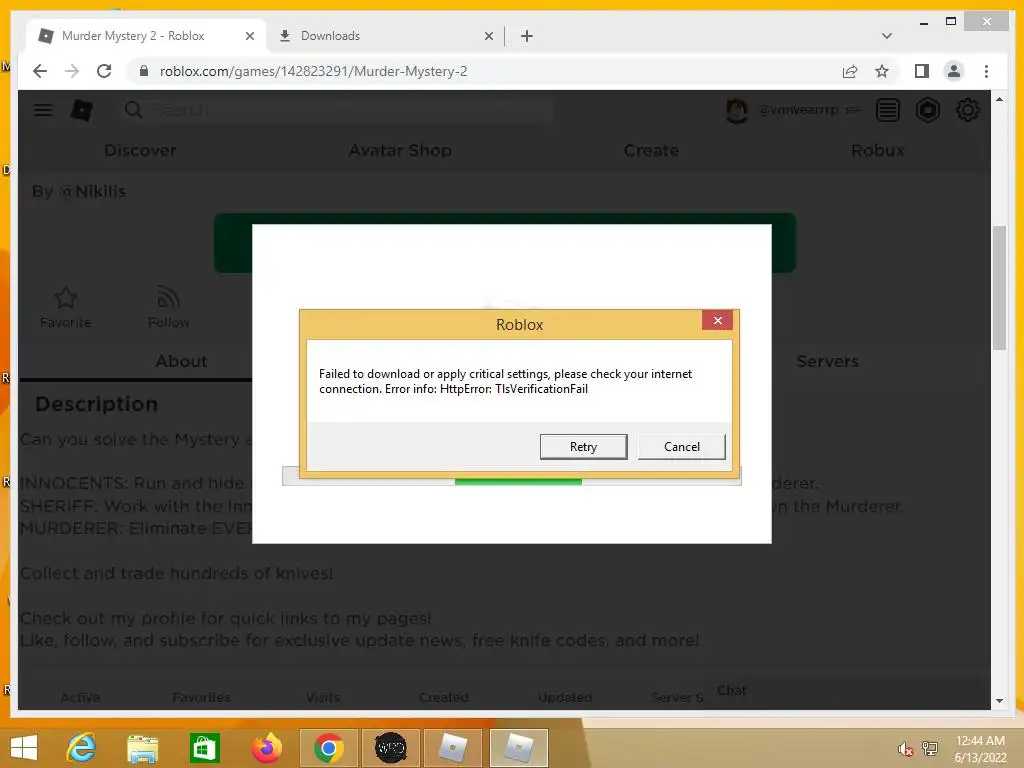Image resolution: width=1024 pixels, height=768 pixels.
Task: Click the first Roblox taskbar button
Action: tap(453, 748)
